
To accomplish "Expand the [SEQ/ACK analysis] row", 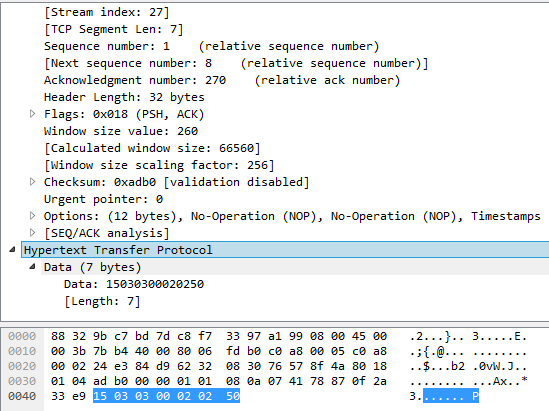I will (x=33, y=233).
